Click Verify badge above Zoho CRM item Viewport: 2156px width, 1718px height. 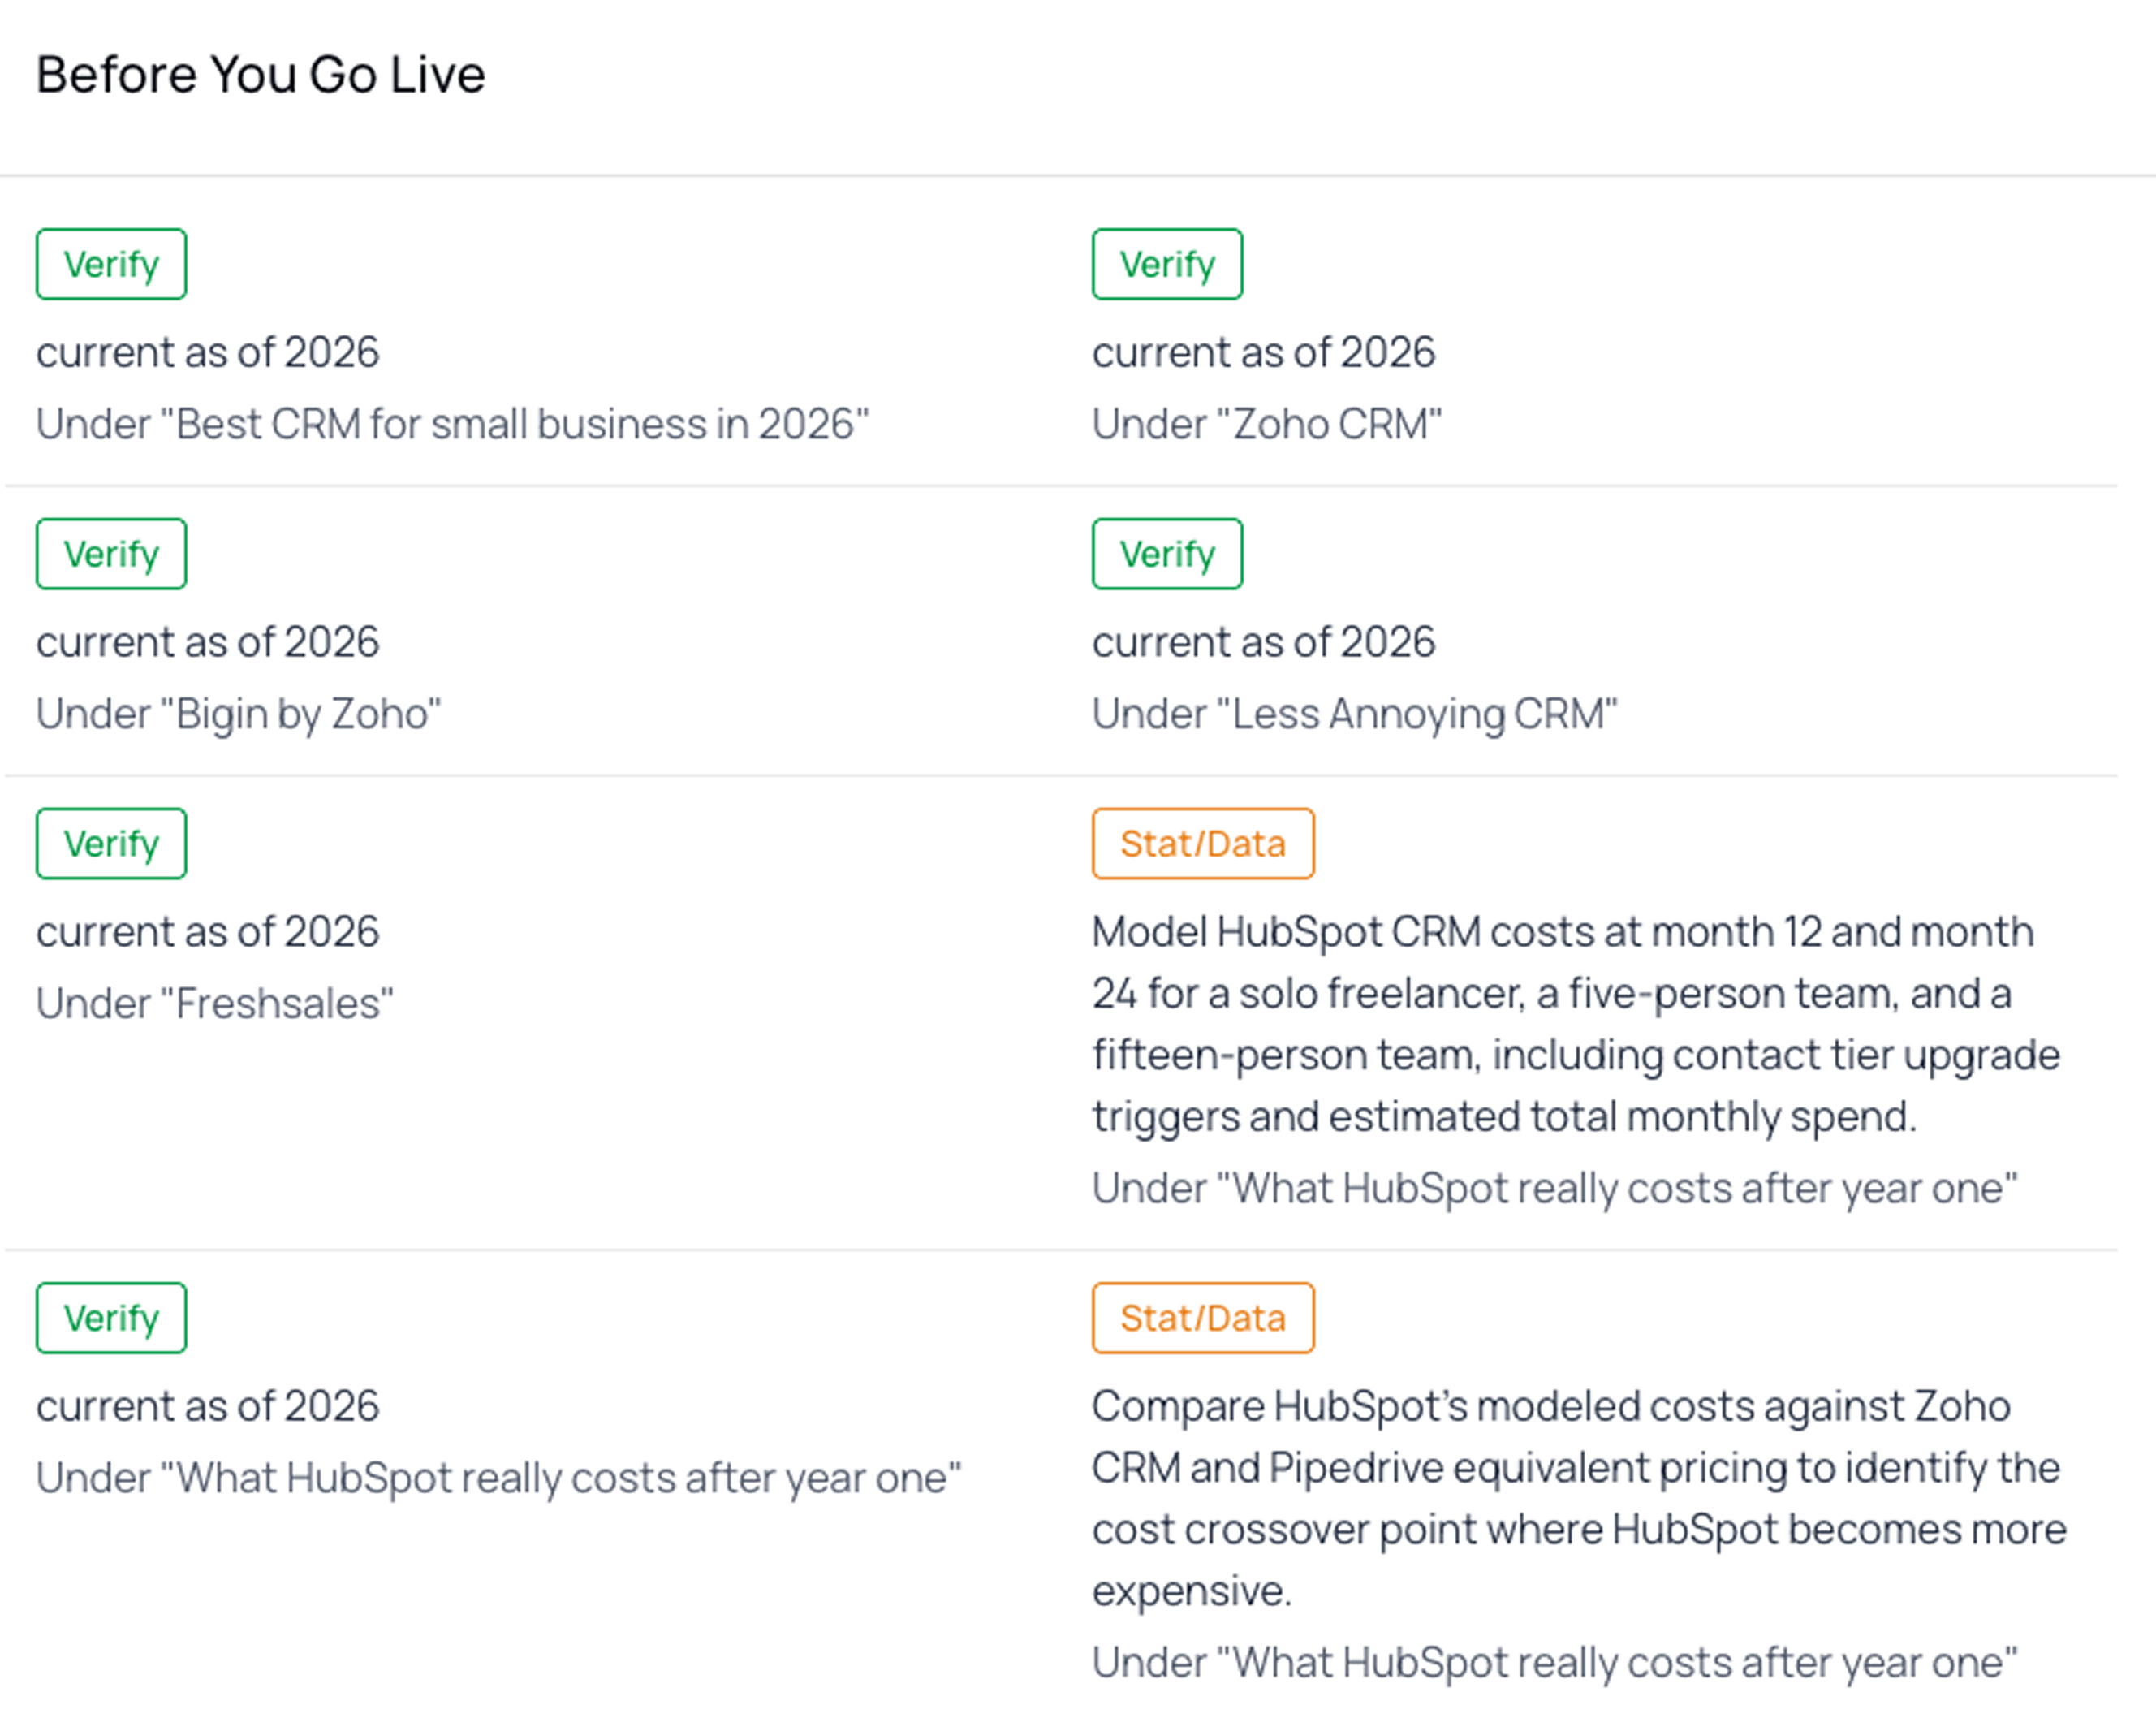(x=1167, y=264)
